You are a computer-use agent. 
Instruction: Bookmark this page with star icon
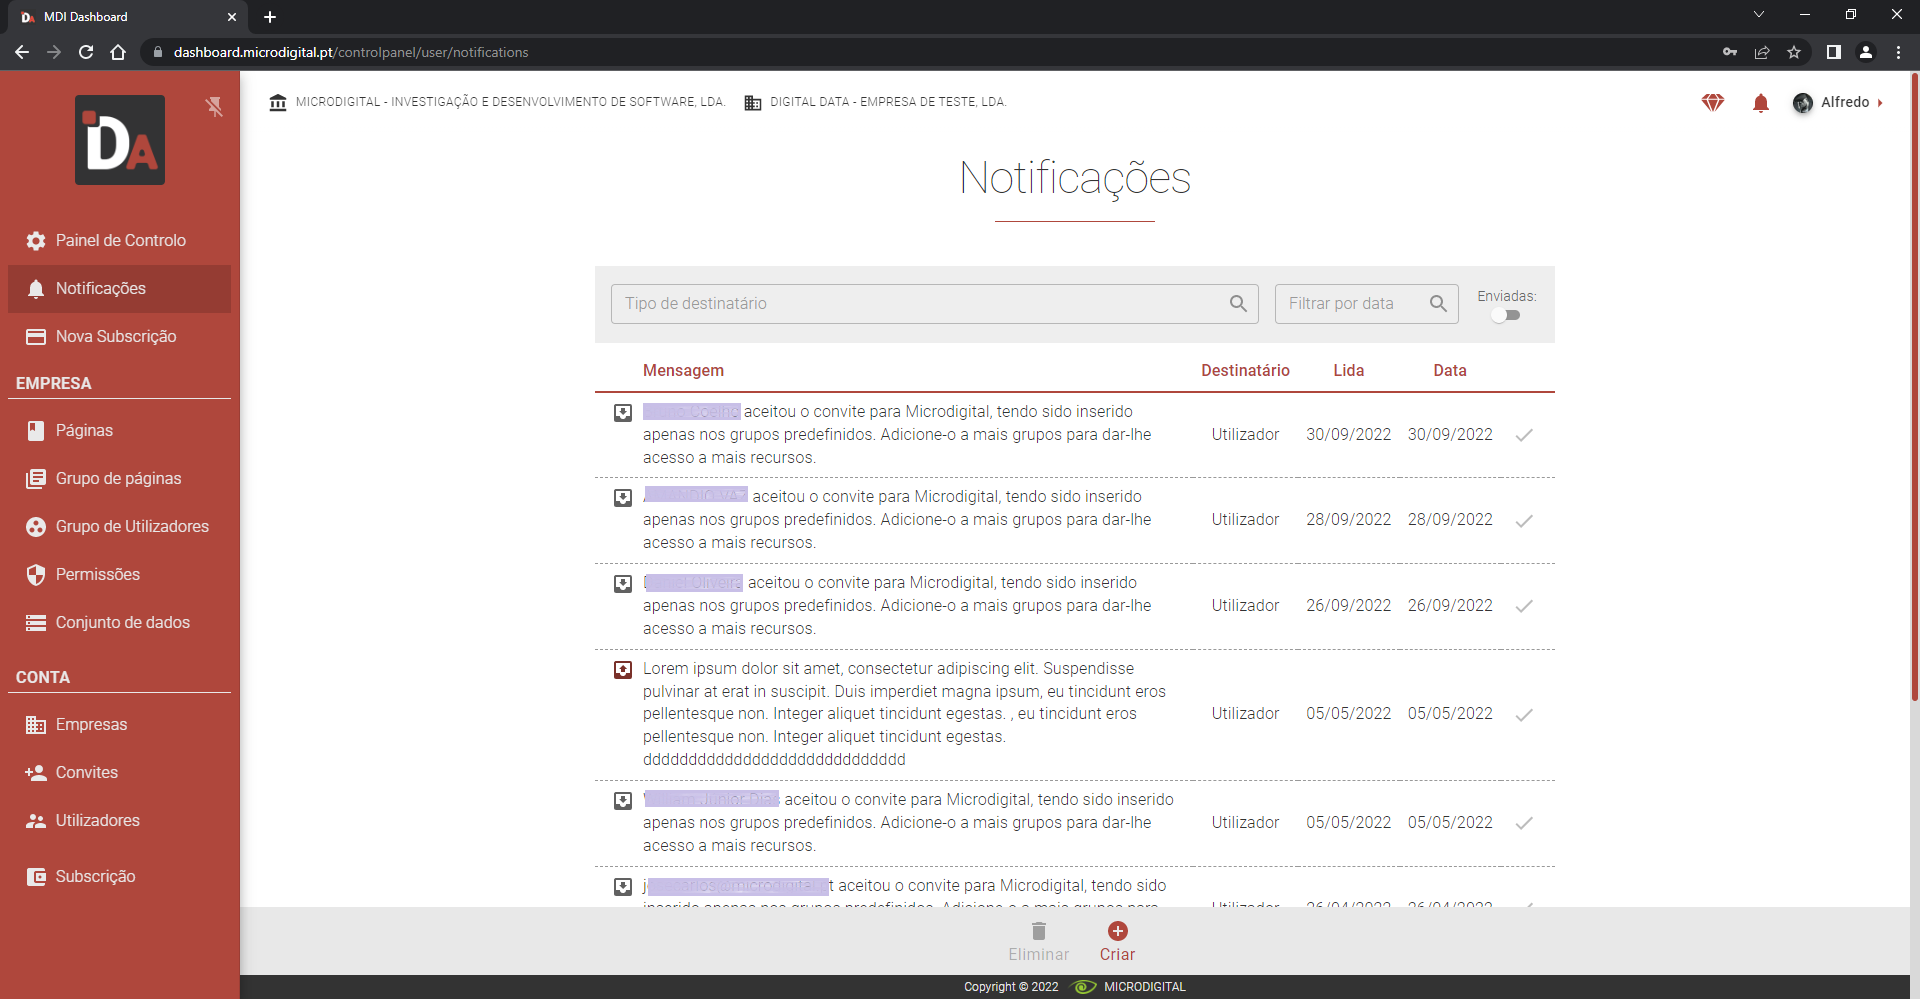click(x=1794, y=52)
